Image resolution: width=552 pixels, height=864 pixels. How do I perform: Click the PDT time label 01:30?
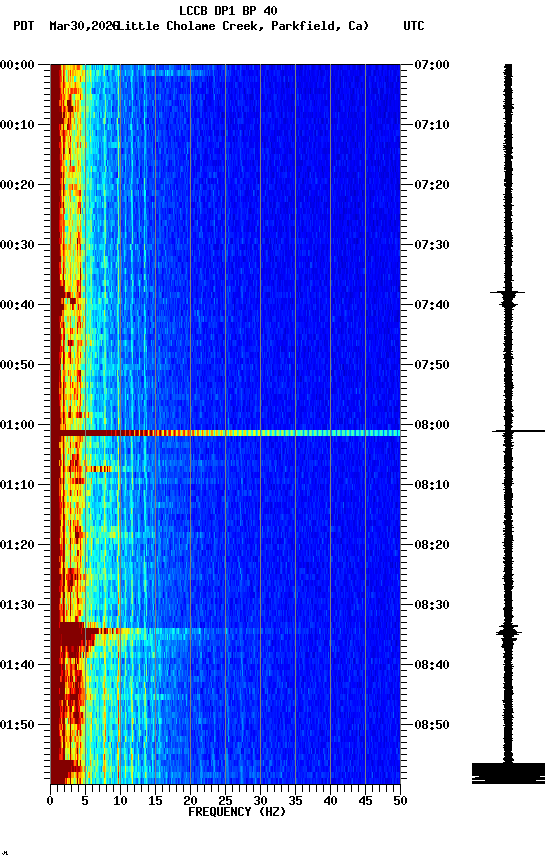click(17, 605)
